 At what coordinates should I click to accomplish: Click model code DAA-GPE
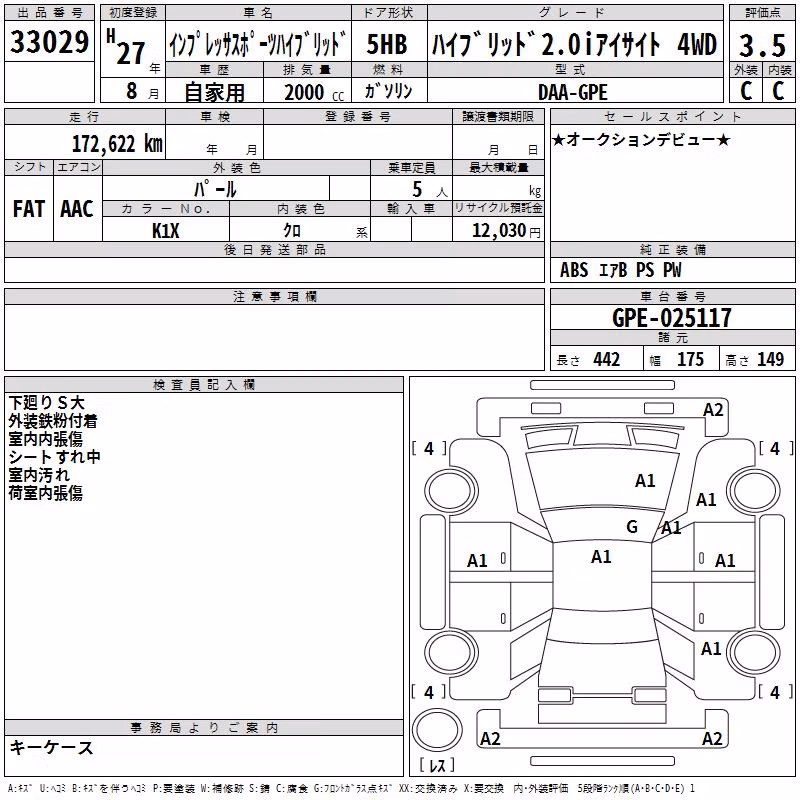coord(572,92)
